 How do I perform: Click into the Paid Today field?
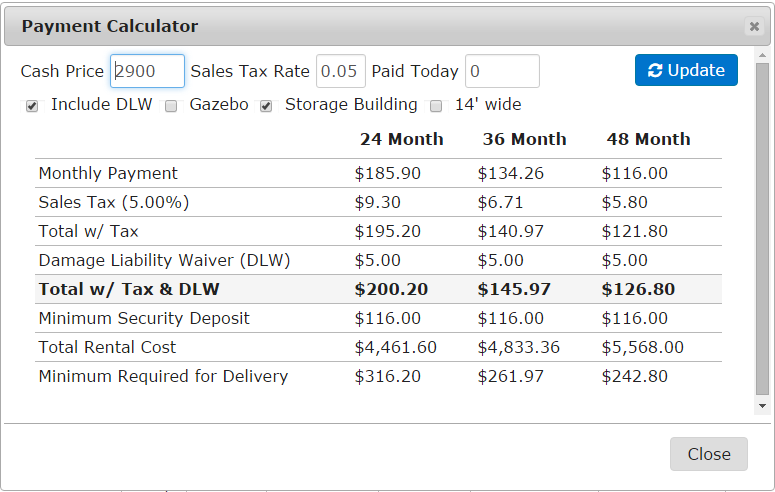coord(502,71)
